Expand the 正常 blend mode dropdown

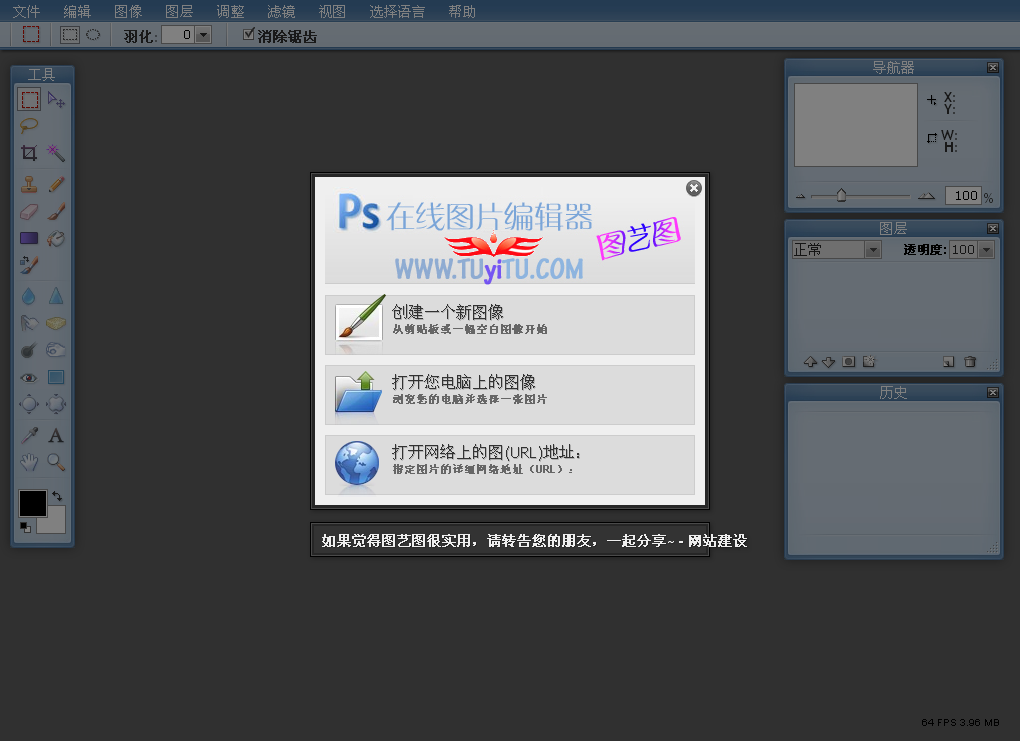[x=873, y=250]
